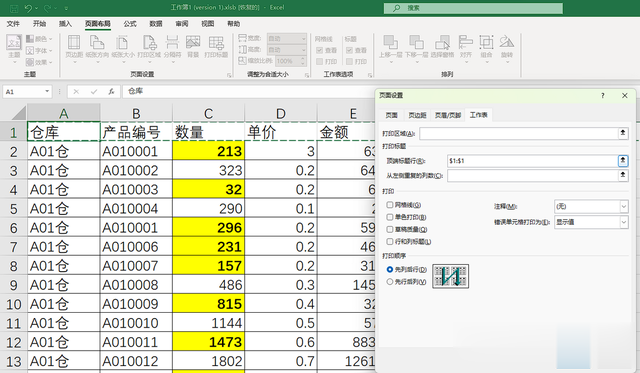Click the insert function fx icon

coord(111,91)
